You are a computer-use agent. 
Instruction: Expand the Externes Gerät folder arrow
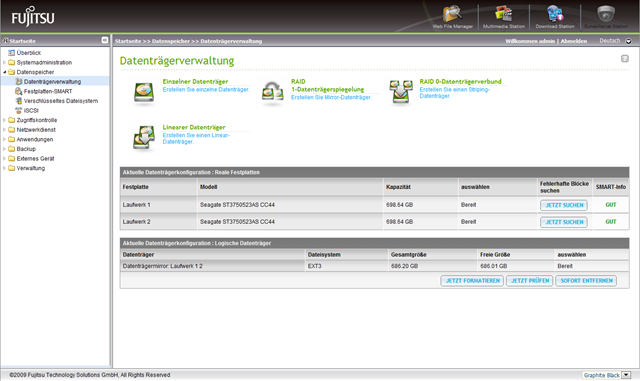point(4,158)
